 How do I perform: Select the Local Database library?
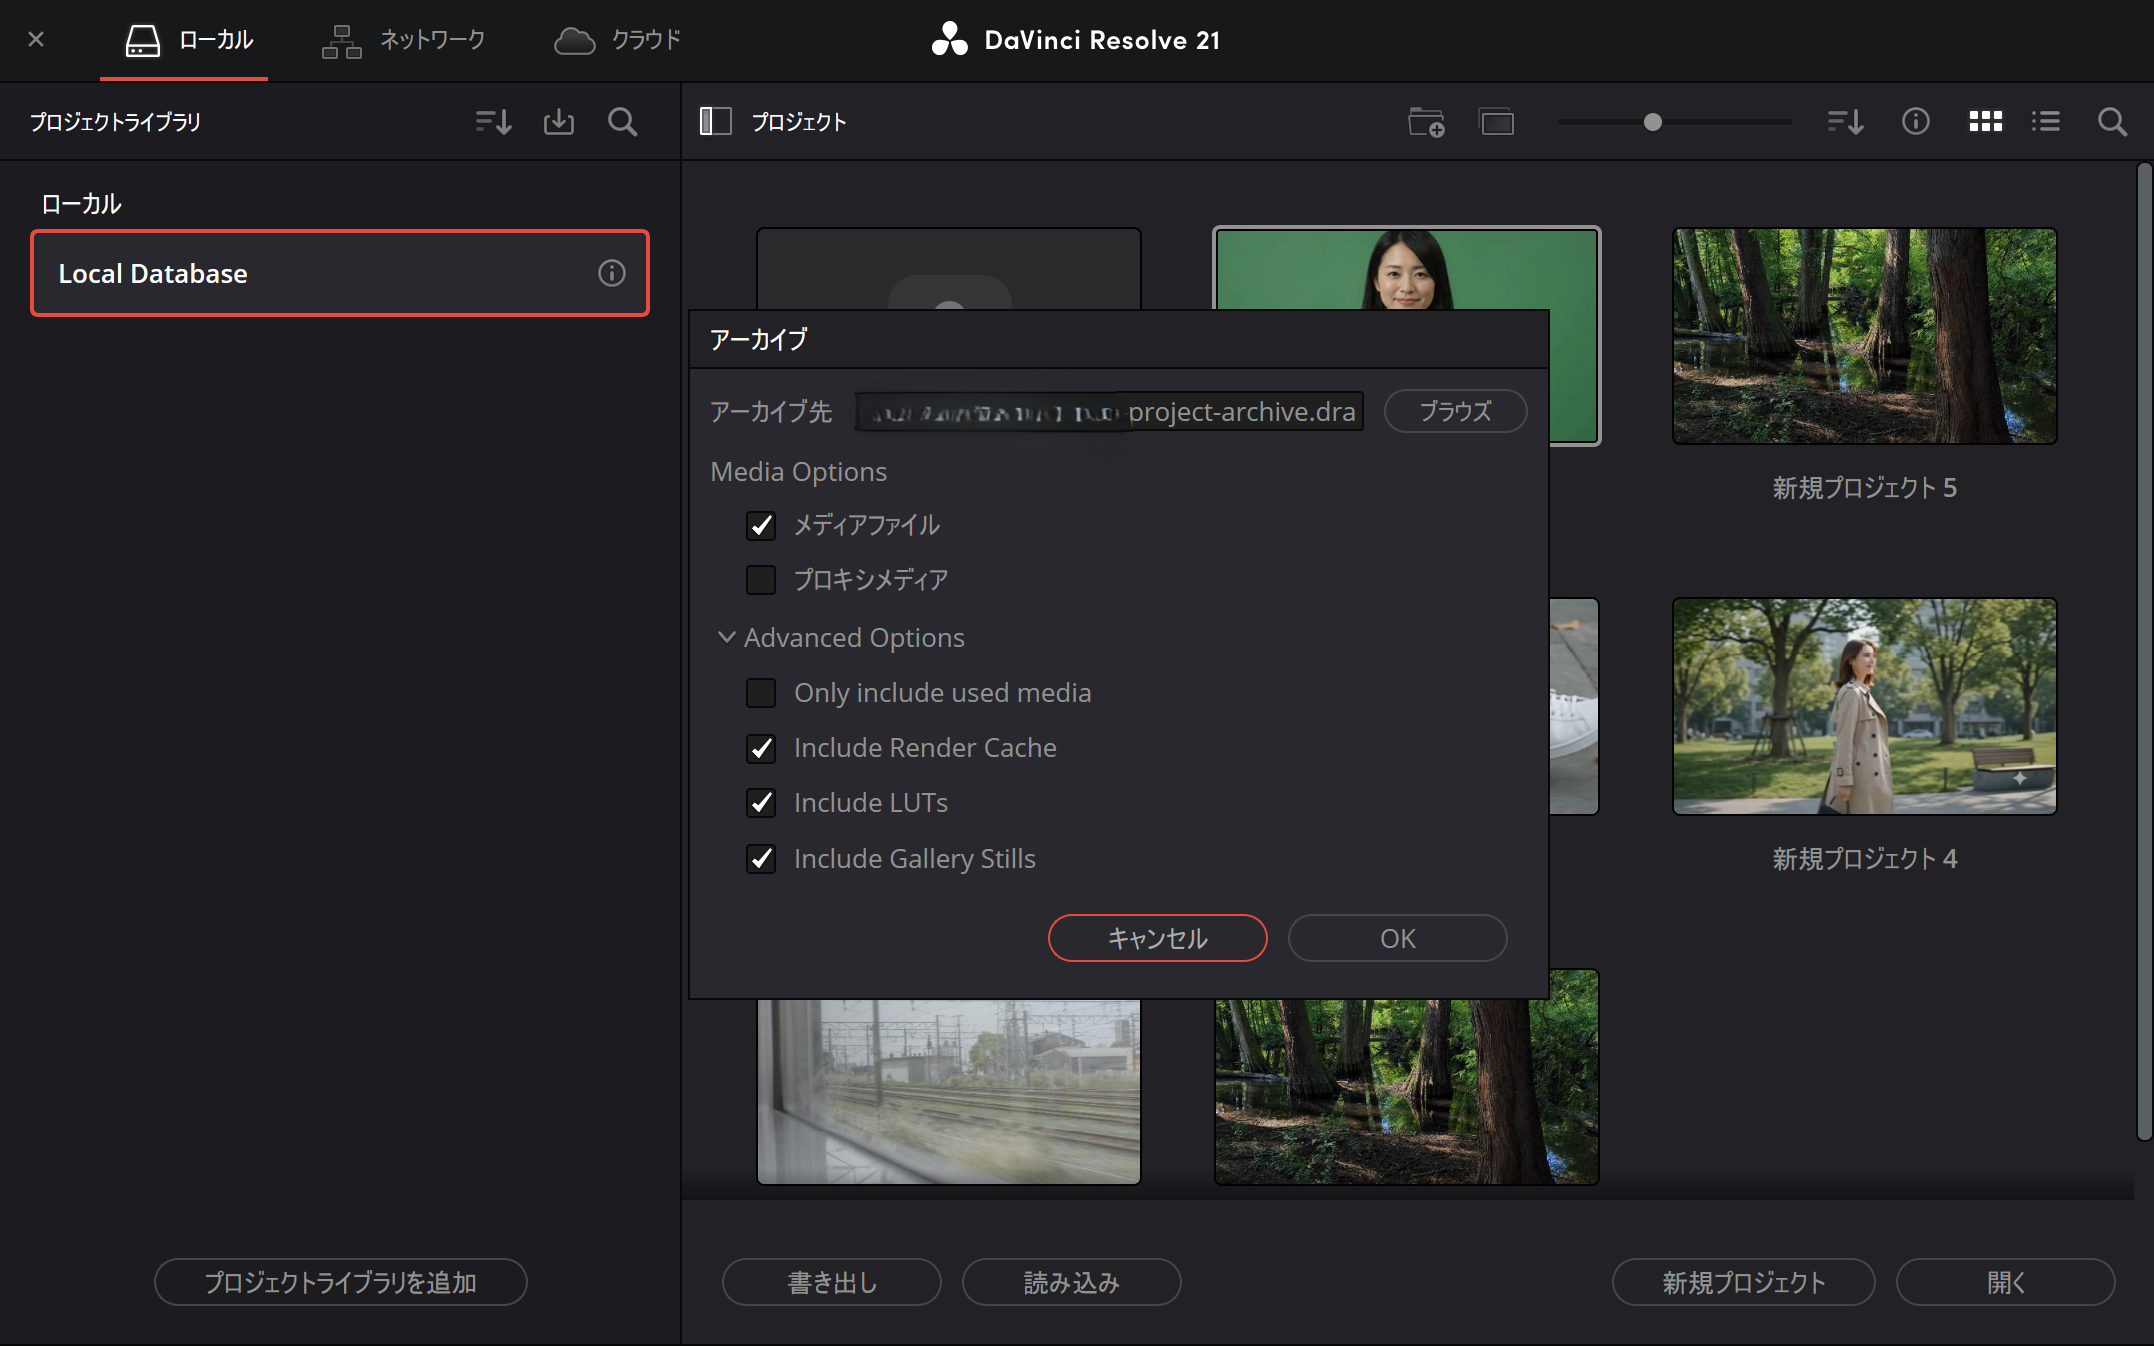coord(340,273)
